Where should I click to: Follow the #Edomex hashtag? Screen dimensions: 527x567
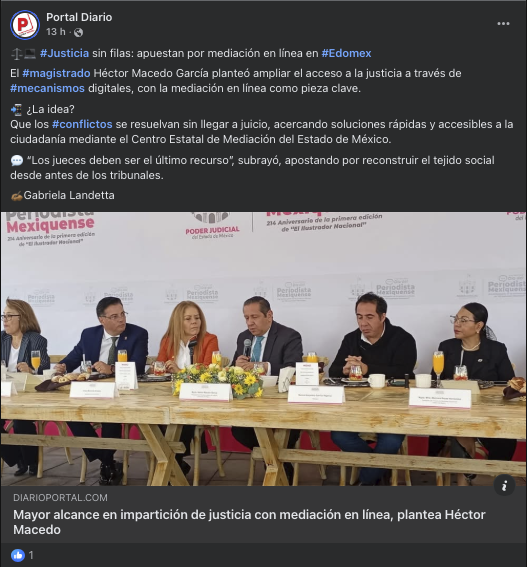point(346,53)
